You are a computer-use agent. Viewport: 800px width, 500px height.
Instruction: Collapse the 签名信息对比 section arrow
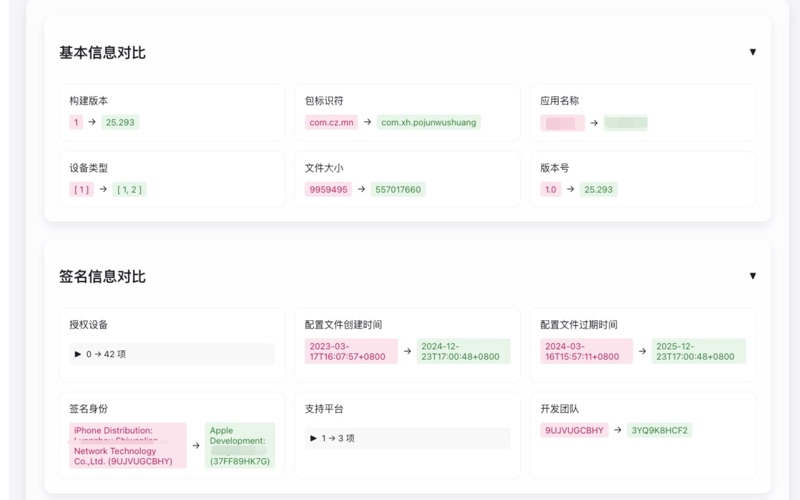pyautogui.click(x=753, y=276)
